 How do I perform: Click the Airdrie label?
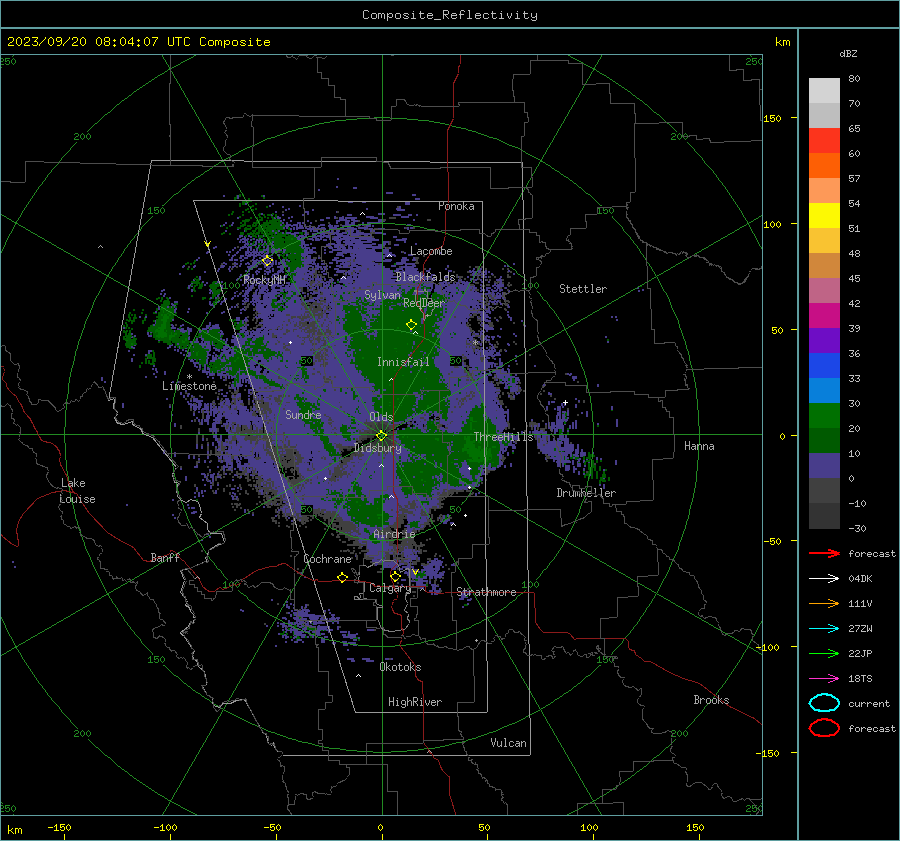(x=394, y=534)
